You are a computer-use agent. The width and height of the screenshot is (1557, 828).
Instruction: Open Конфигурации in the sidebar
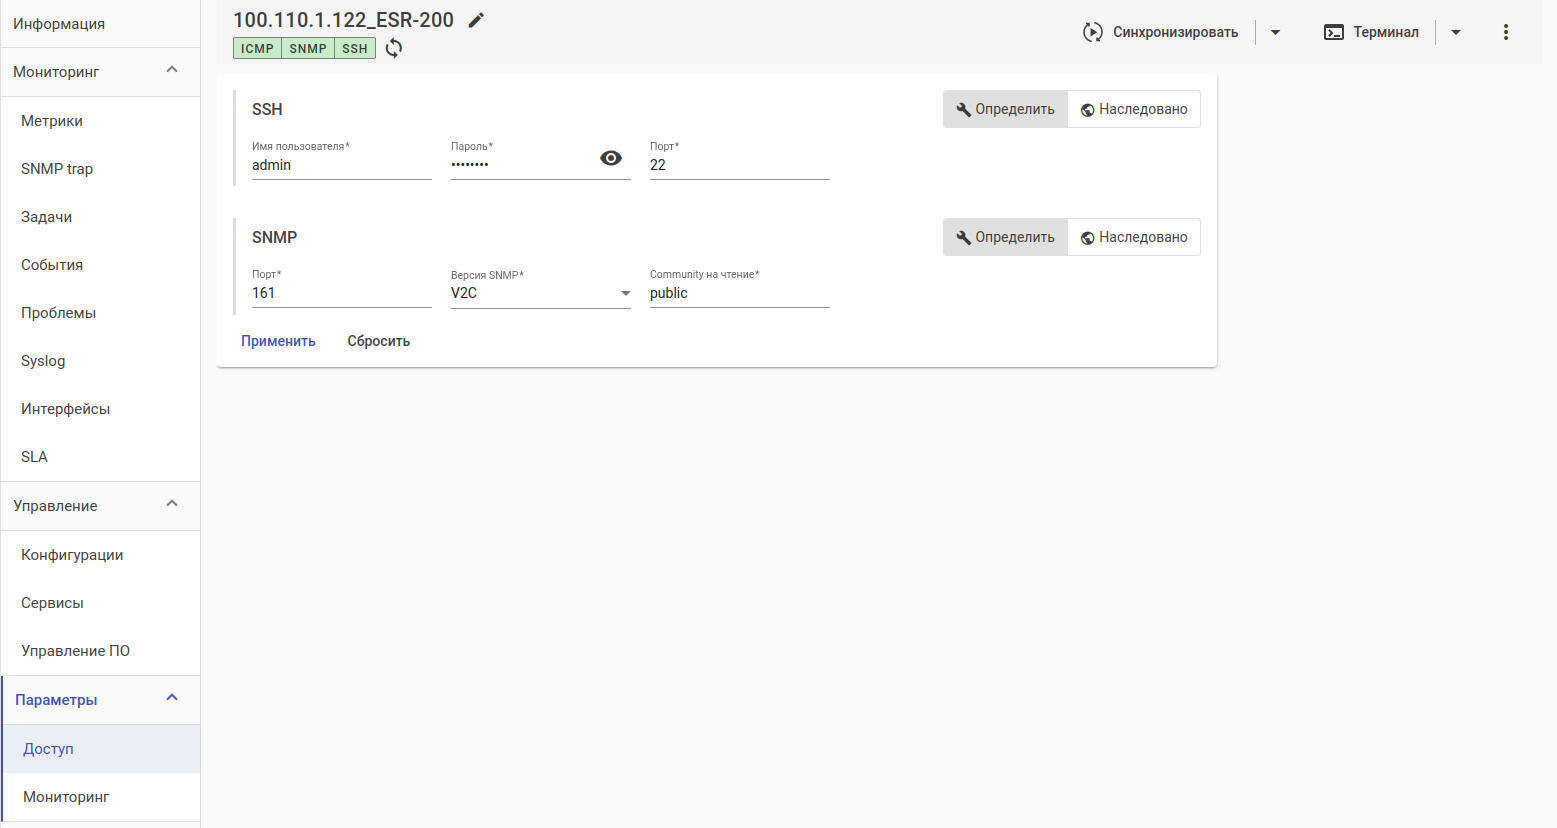click(100, 555)
